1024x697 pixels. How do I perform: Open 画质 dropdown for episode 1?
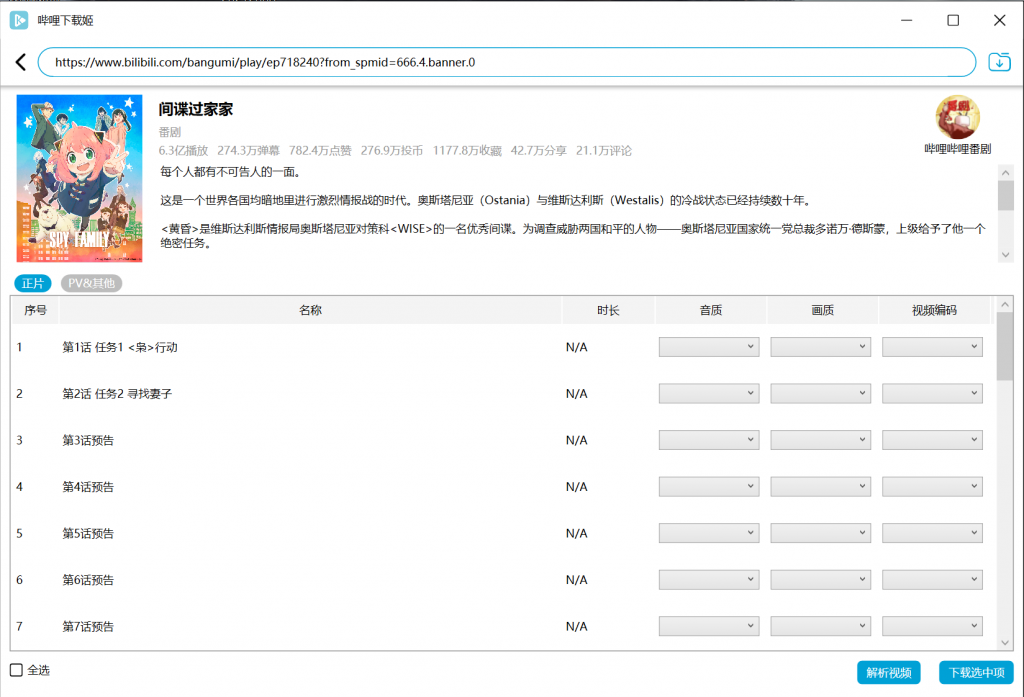(x=820, y=347)
